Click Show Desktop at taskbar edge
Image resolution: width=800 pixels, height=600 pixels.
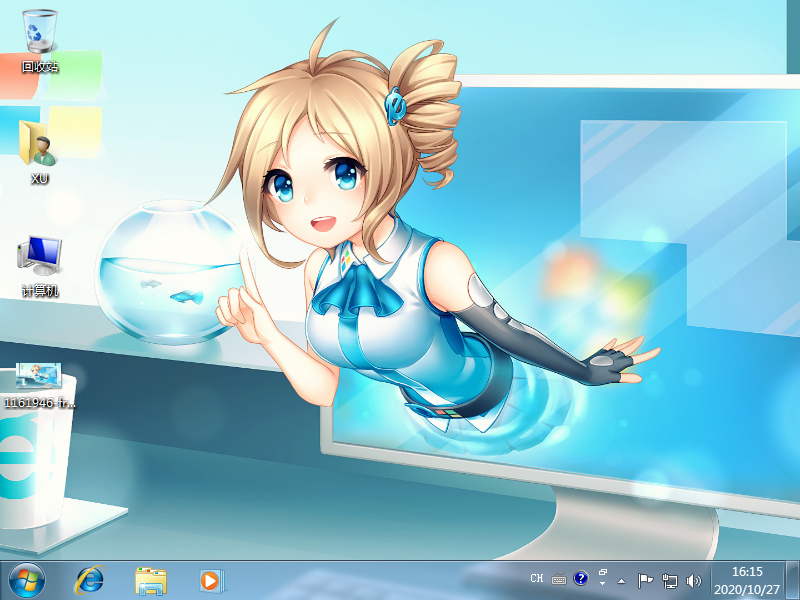click(794, 579)
